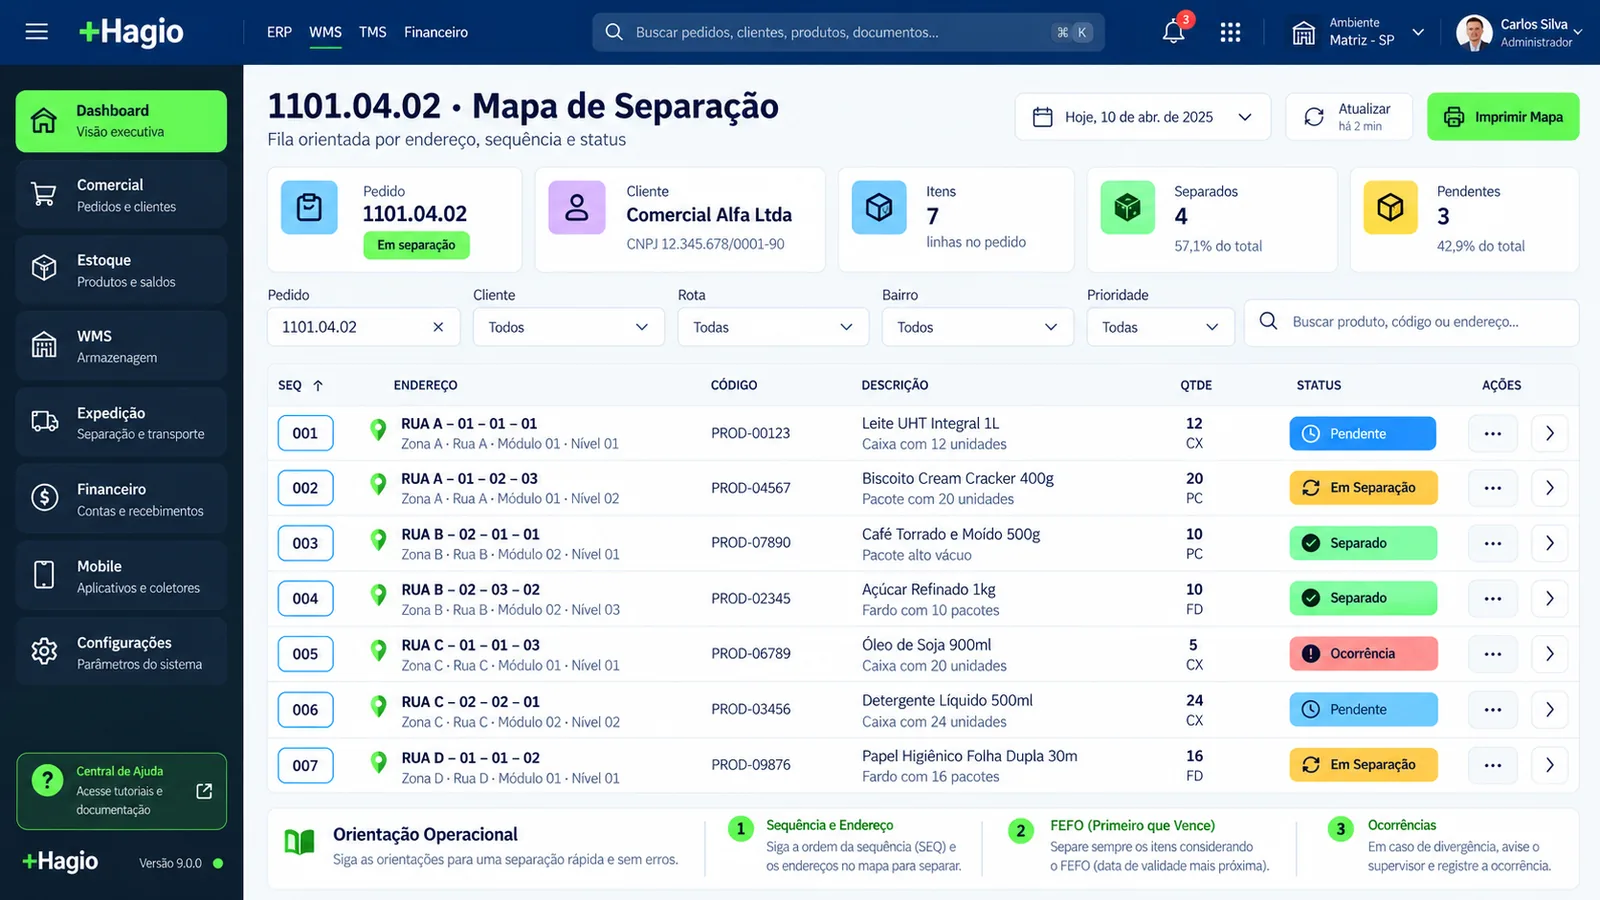Open three-dot actions for Café Torrado row
Viewport: 1600px width, 900px height.
(1493, 543)
